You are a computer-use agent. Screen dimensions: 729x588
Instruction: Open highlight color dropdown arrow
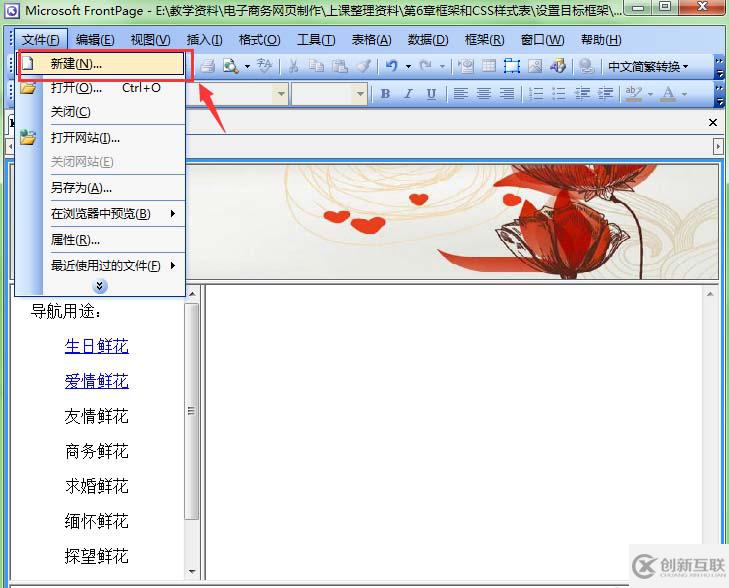tap(650, 94)
